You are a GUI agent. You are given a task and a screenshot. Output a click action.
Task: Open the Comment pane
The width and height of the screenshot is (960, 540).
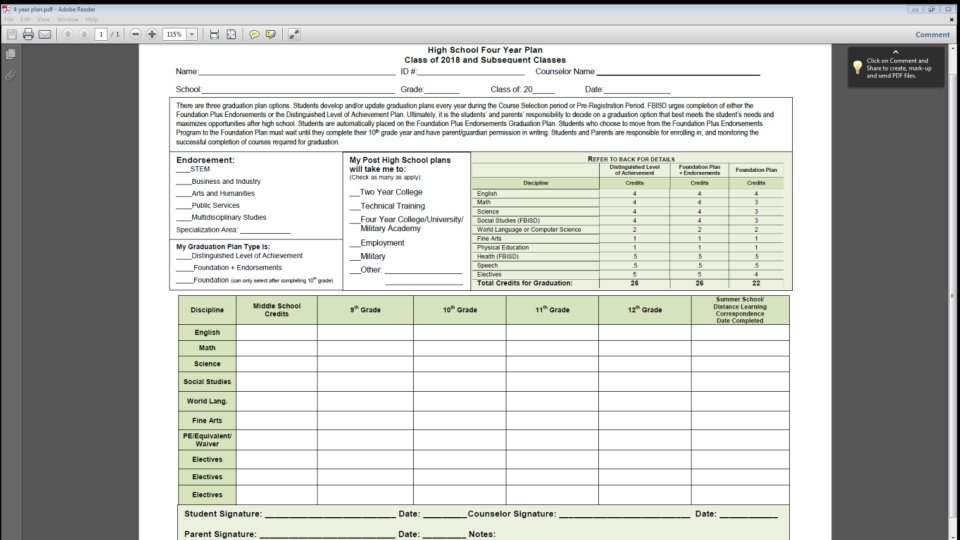[x=932, y=34]
